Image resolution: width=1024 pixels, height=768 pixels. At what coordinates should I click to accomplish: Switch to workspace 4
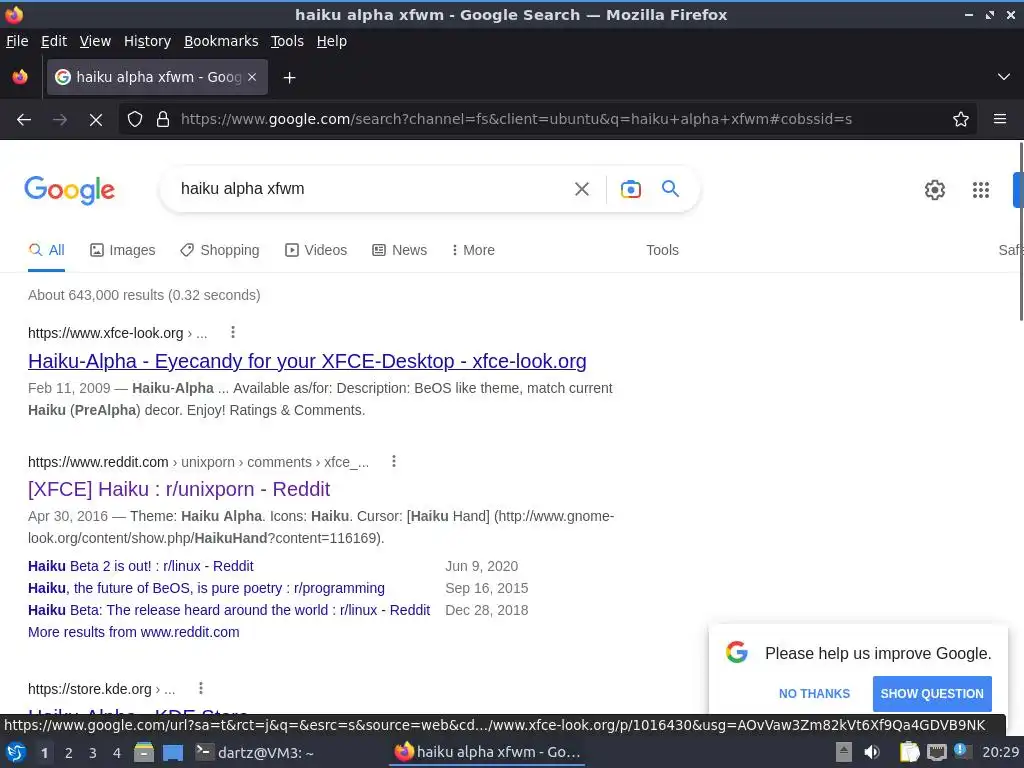(x=117, y=753)
